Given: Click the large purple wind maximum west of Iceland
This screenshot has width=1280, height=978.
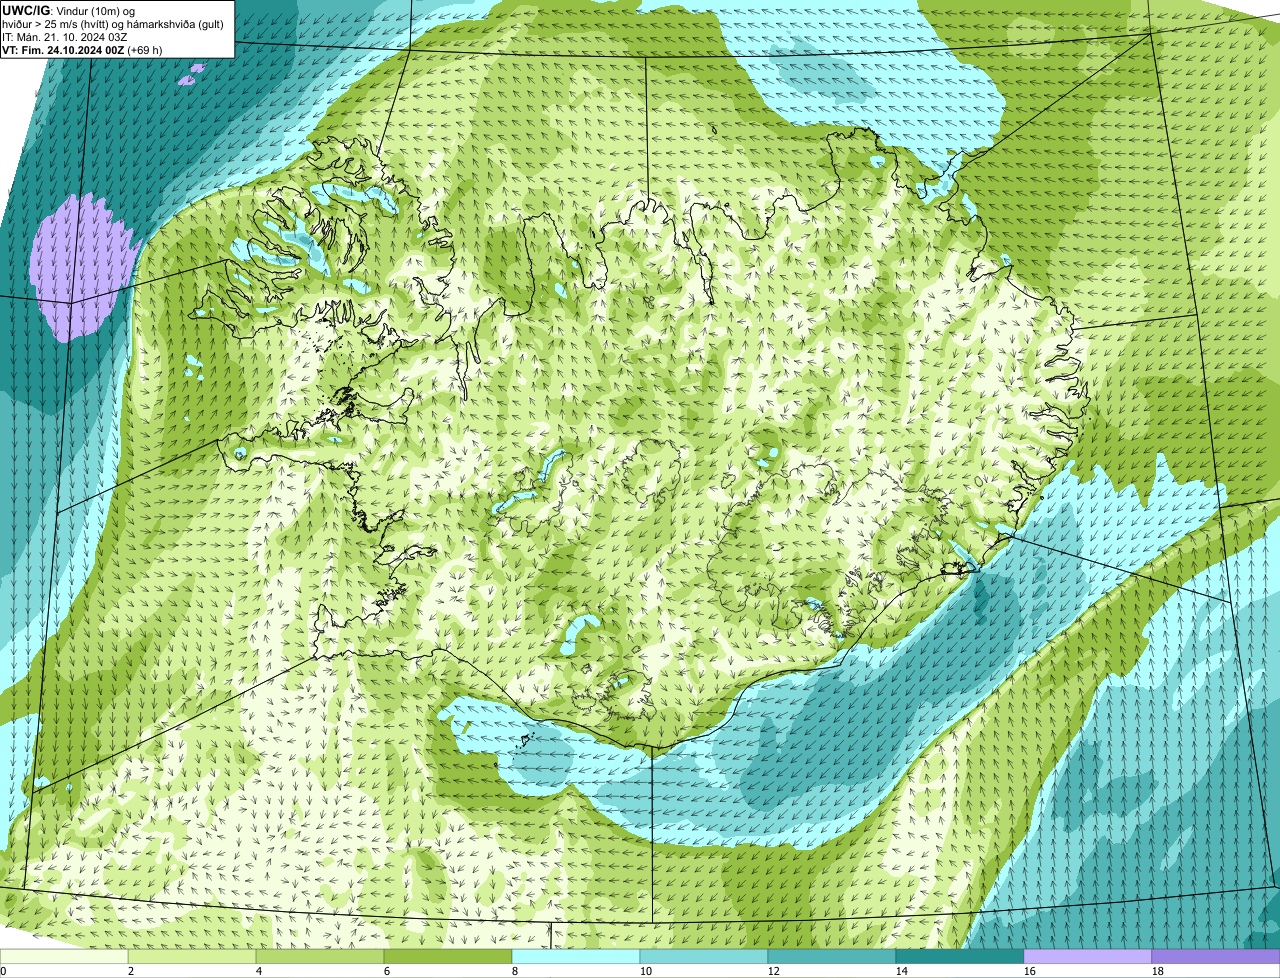Looking at the screenshot, I should (82, 267).
